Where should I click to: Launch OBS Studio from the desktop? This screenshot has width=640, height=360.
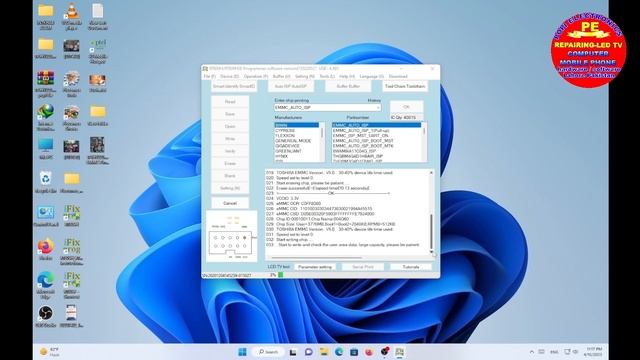pos(45,317)
